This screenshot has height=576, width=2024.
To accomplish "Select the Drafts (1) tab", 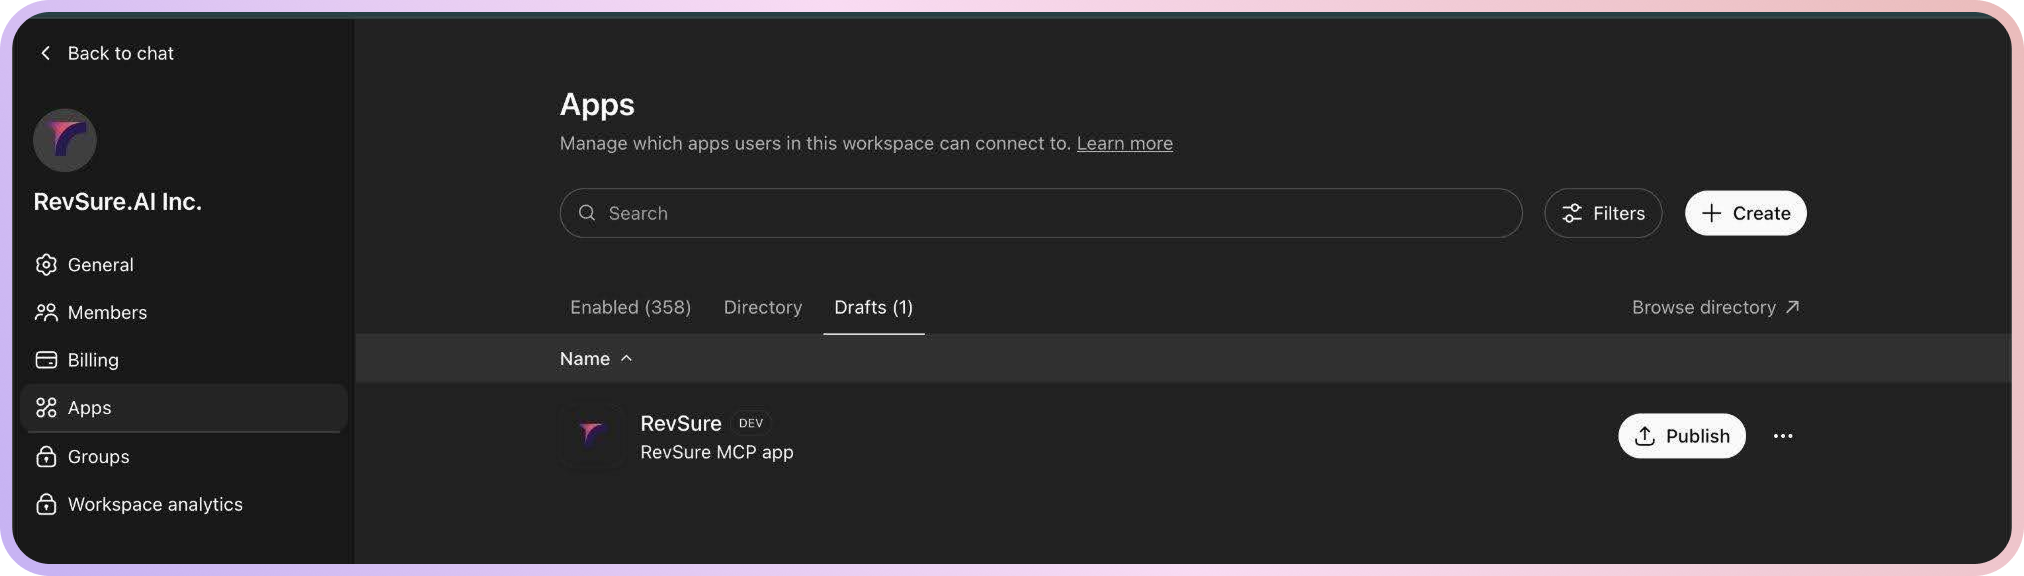I will (x=873, y=307).
